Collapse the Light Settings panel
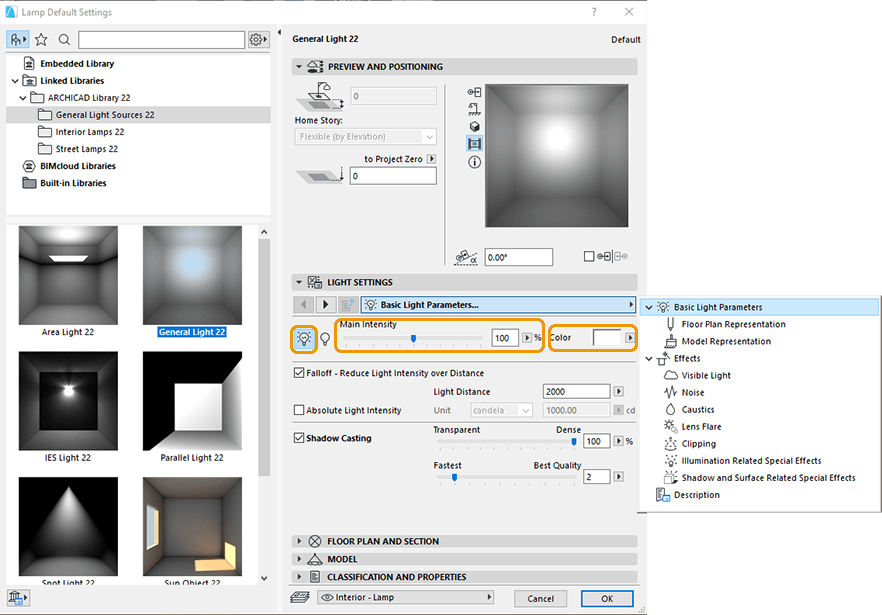Screen dimensions: 882x615 click(x=299, y=282)
